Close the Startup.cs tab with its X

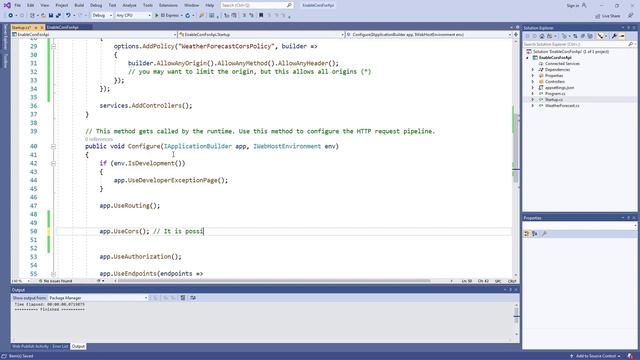point(41,27)
